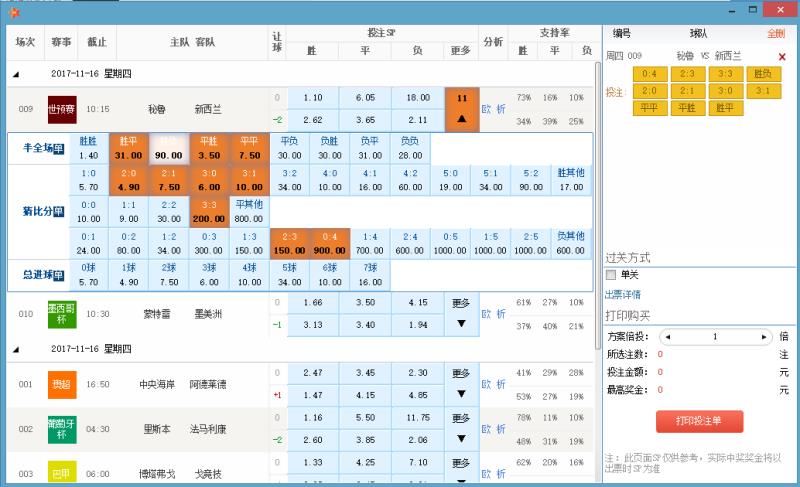The image size is (800, 487).
Task: Collapse the first 2017-11-16 星期四 group
Action: 16,74
